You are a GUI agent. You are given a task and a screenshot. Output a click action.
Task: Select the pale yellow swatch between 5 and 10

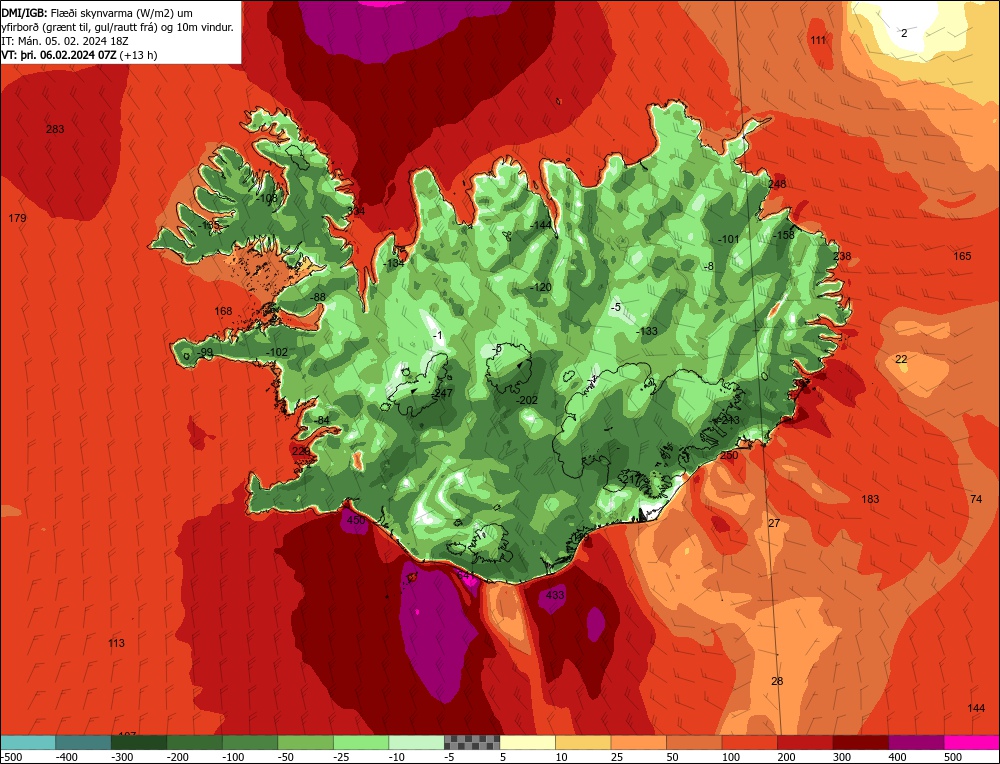point(527,742)
